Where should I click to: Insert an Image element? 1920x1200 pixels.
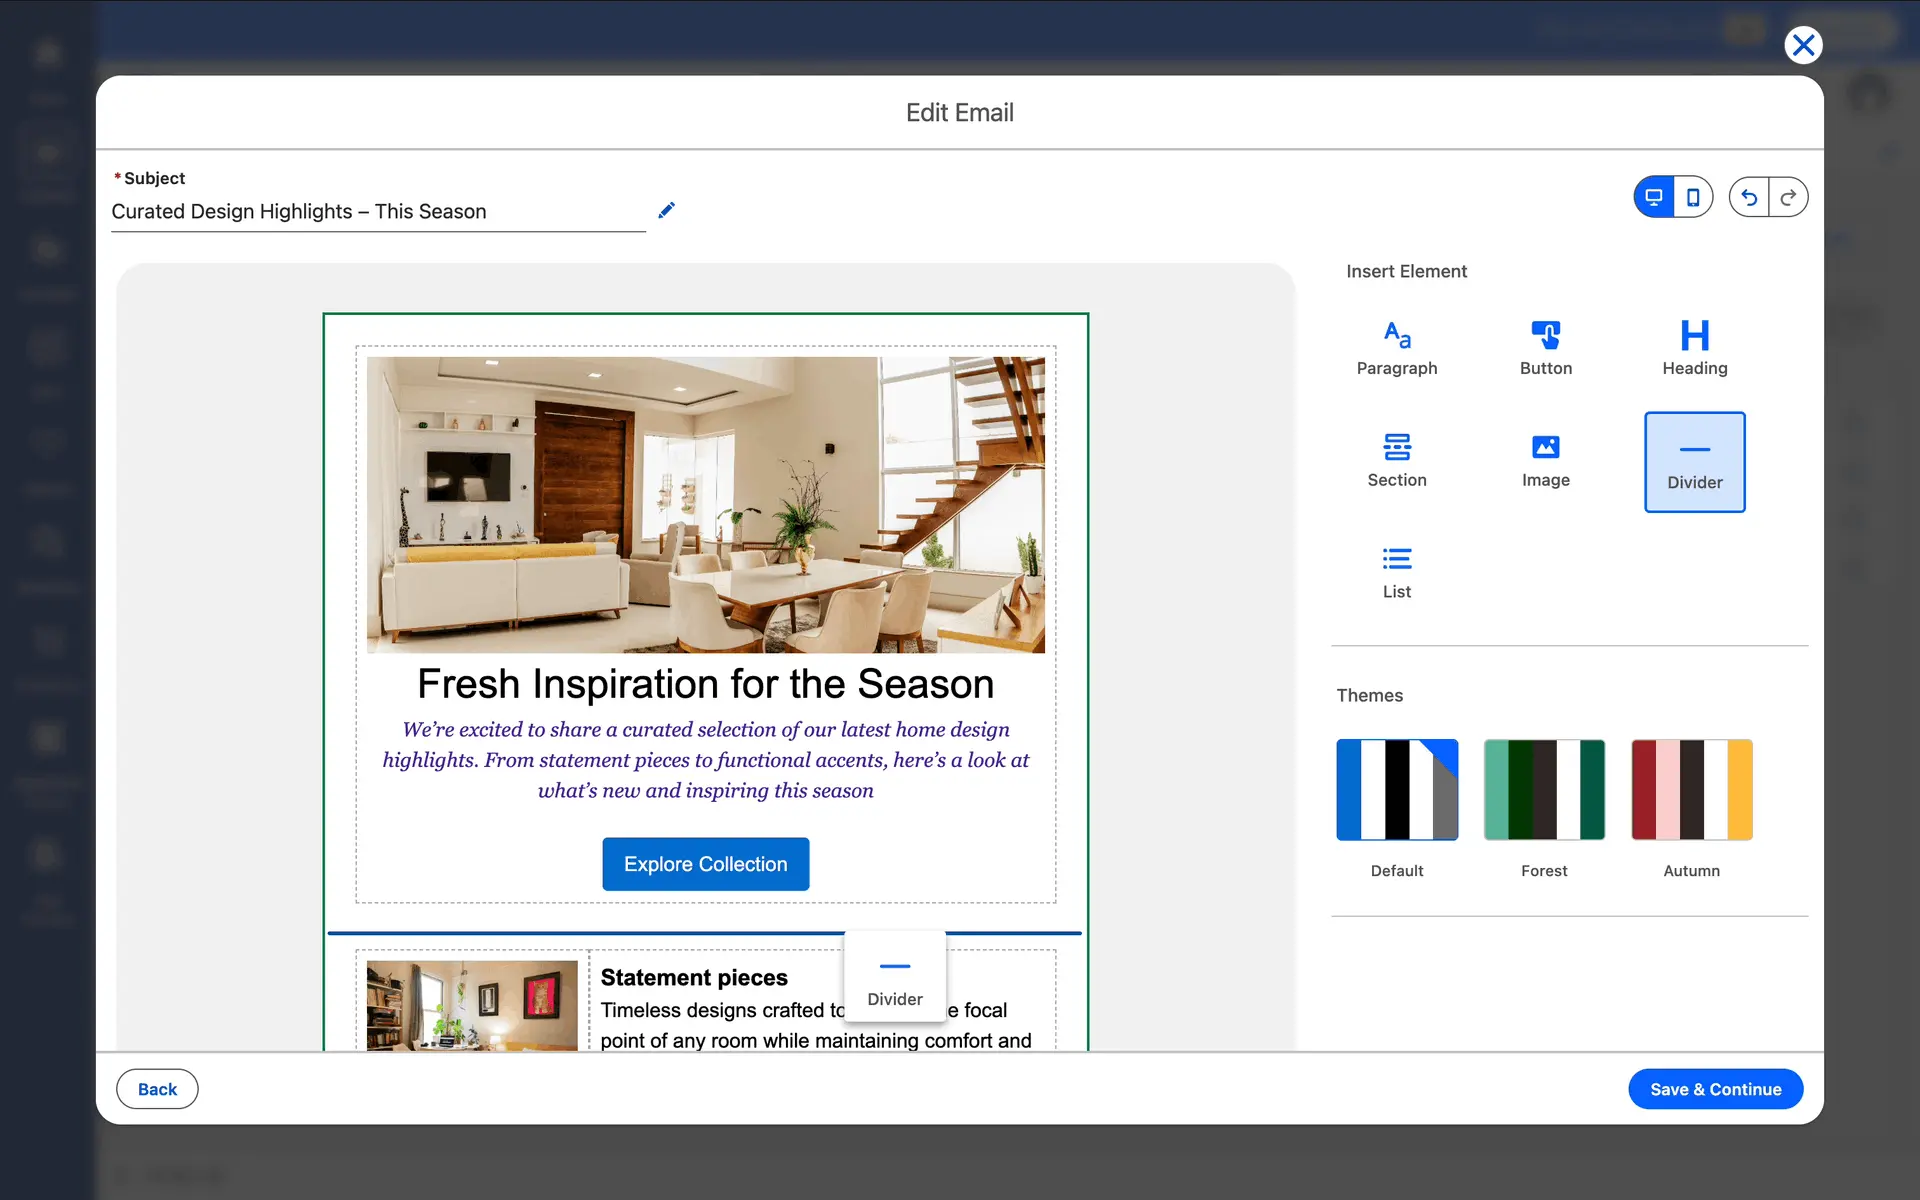1545,460
